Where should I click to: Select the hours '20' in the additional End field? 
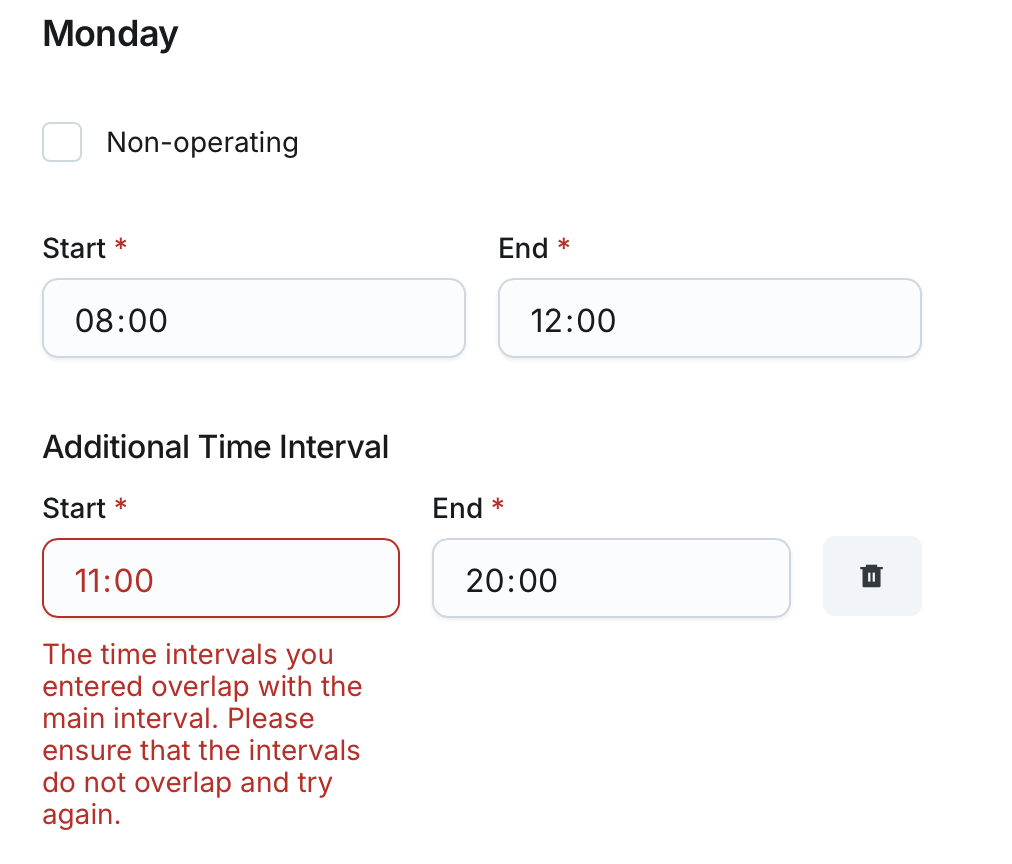coord(486,581)
